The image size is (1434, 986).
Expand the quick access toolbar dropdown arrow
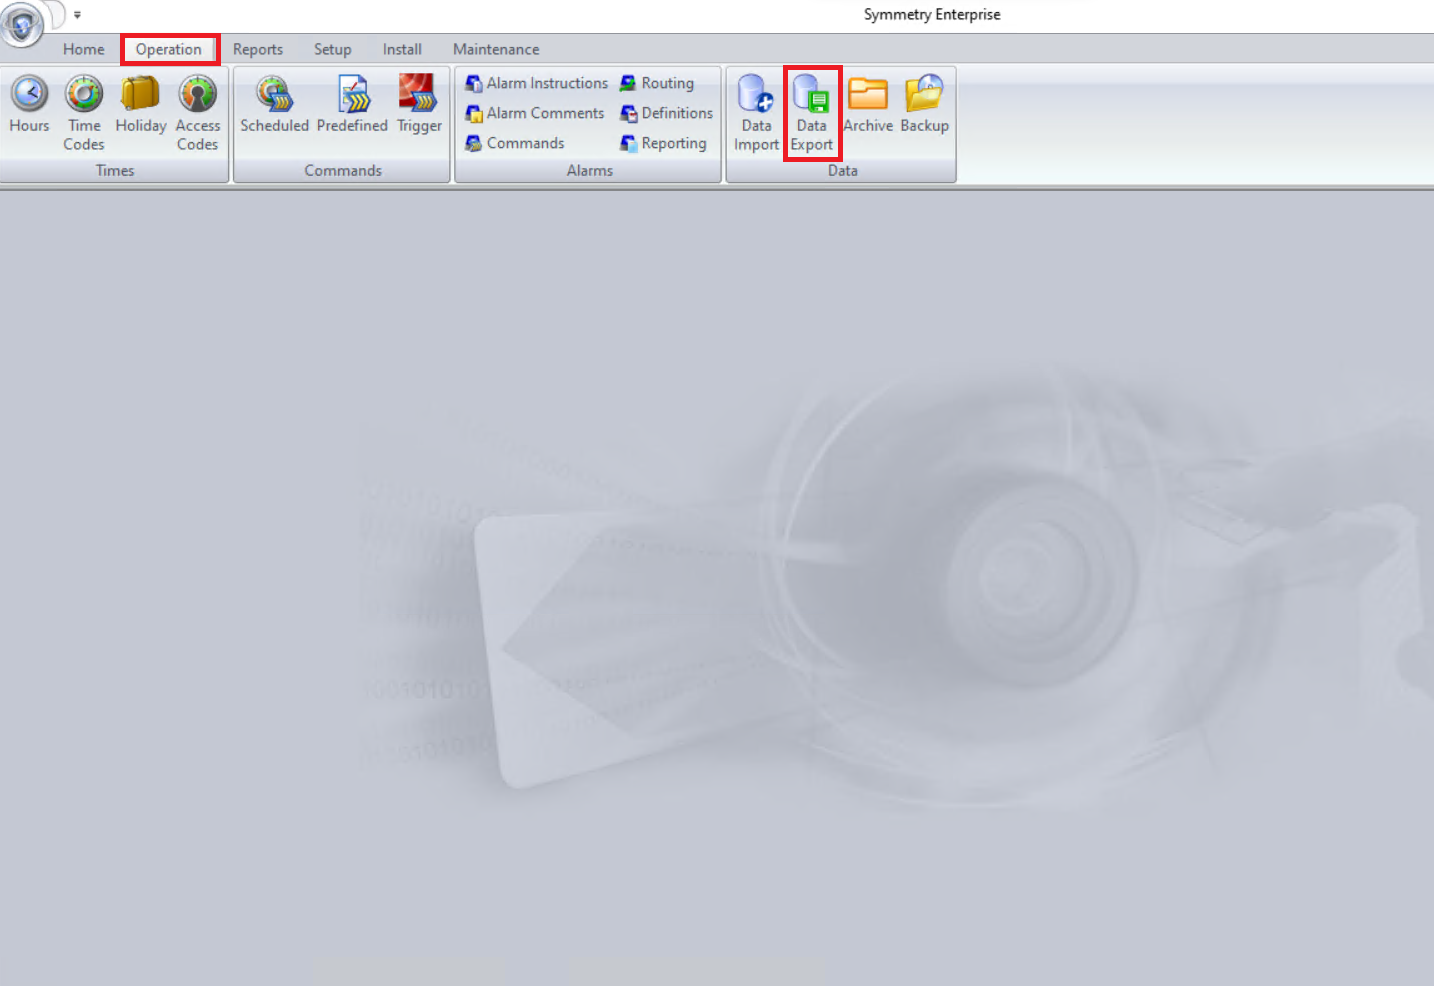coord(77,15)
